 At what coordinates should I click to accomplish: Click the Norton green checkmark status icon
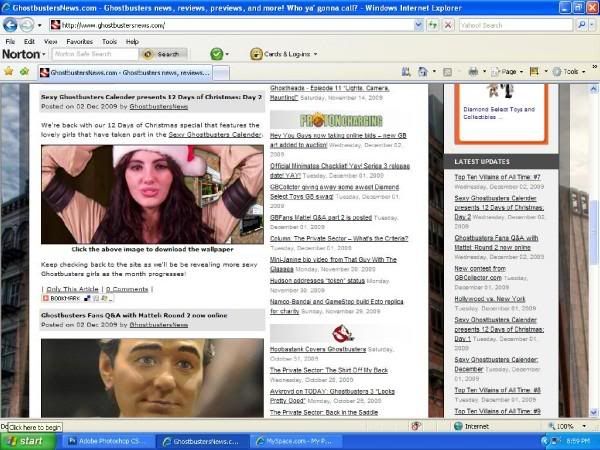217,54
